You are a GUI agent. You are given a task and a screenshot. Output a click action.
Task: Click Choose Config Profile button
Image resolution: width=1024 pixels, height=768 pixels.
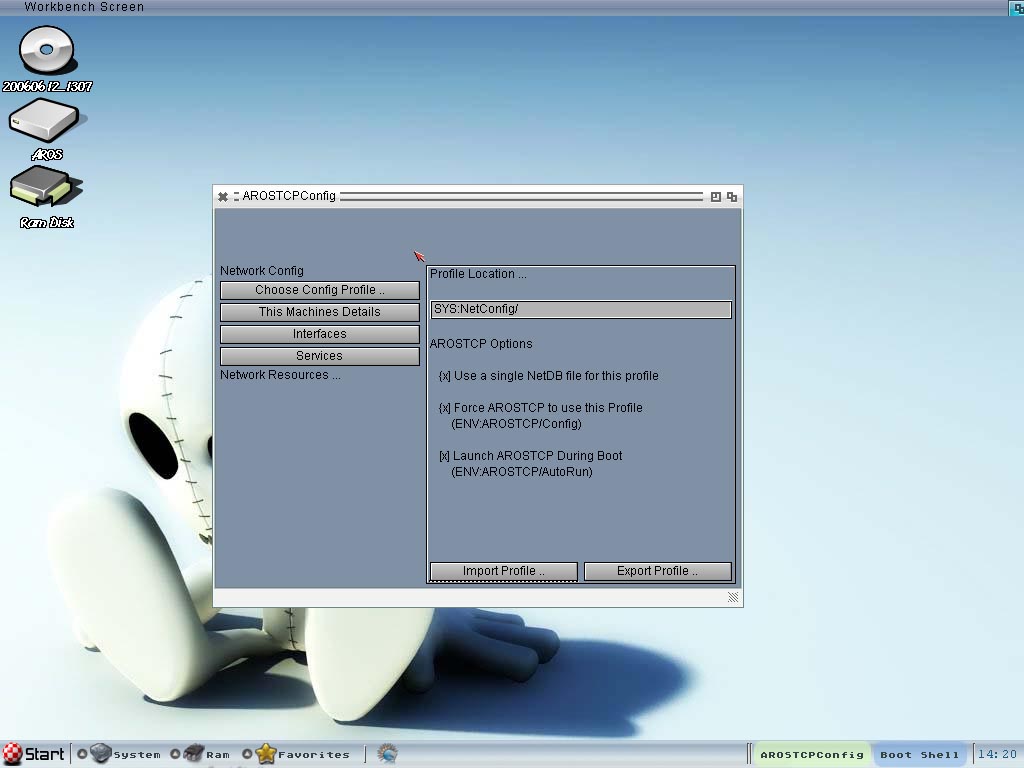pyautogui.click(x=320, y=290)
